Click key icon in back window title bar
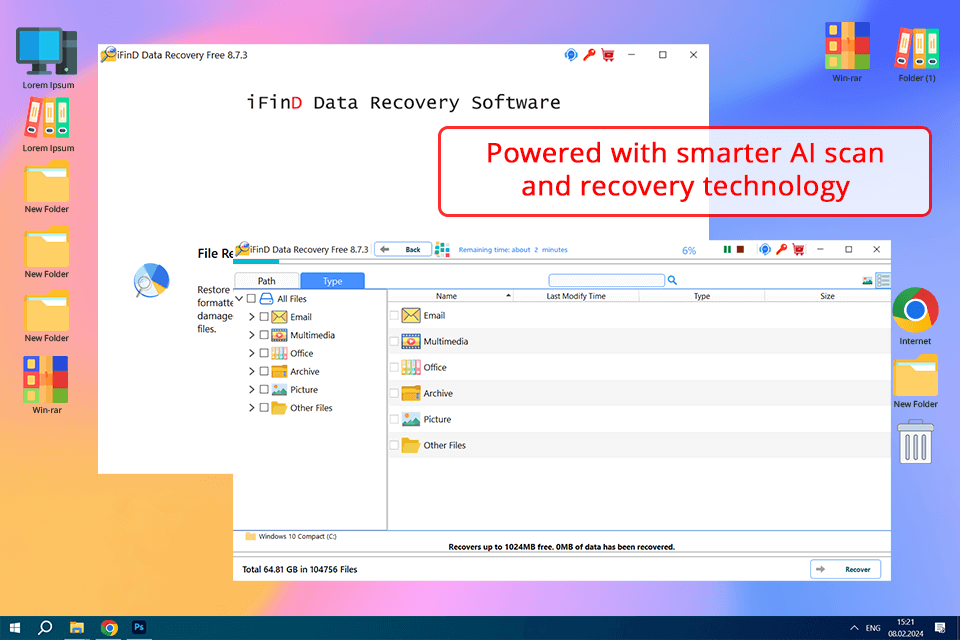Screen dimensions: 960x640 (589, 55)
